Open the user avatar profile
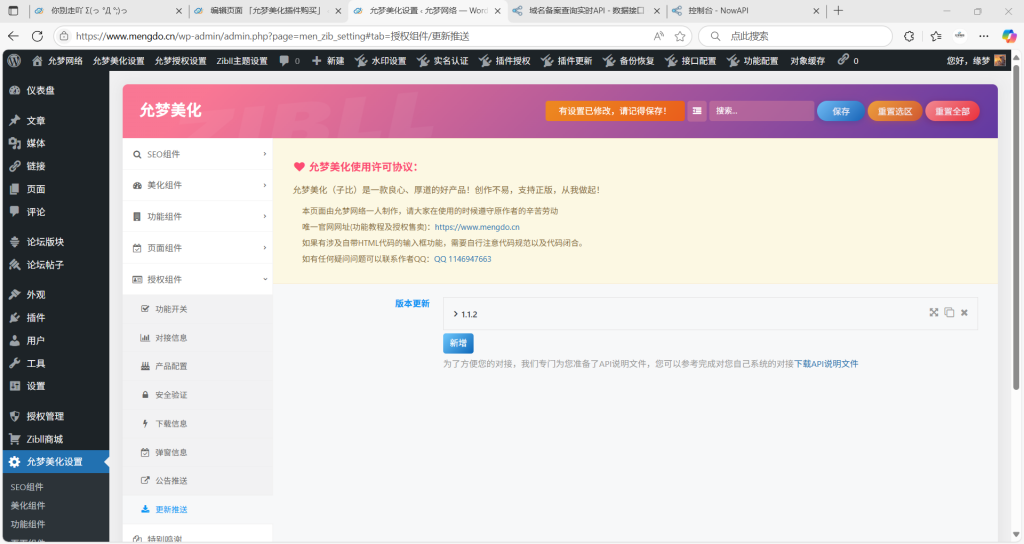The height and width of the screenshot is (544, 1024). pos(1000,61)
